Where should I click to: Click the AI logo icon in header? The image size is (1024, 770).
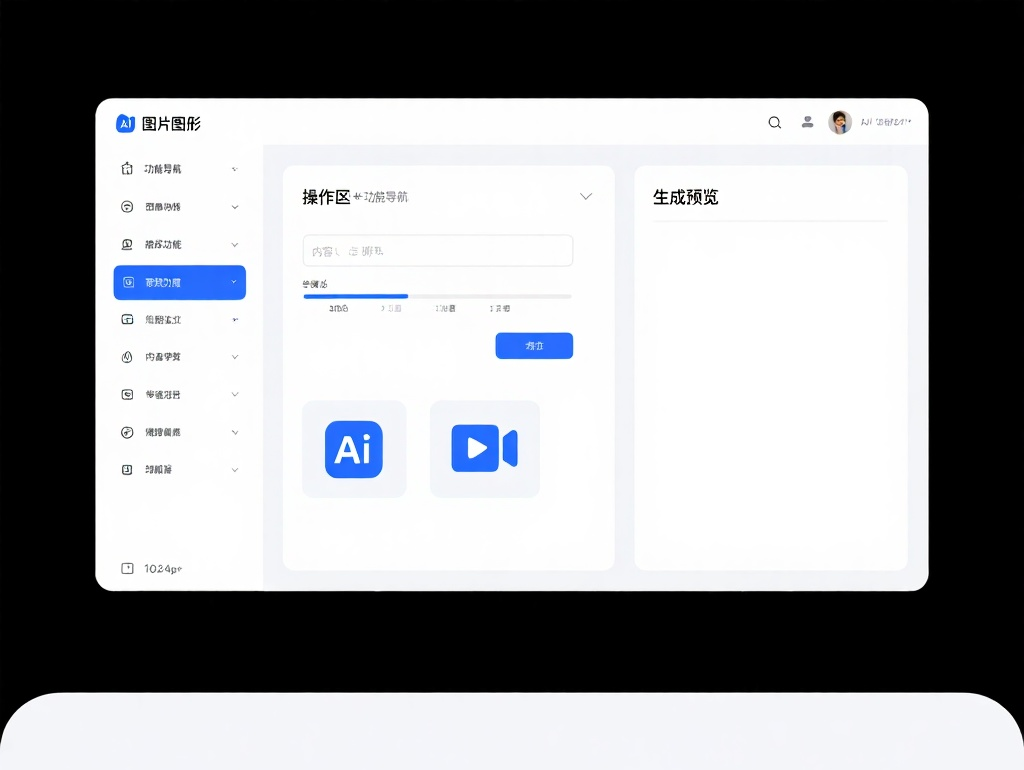(x=124, y=123)
